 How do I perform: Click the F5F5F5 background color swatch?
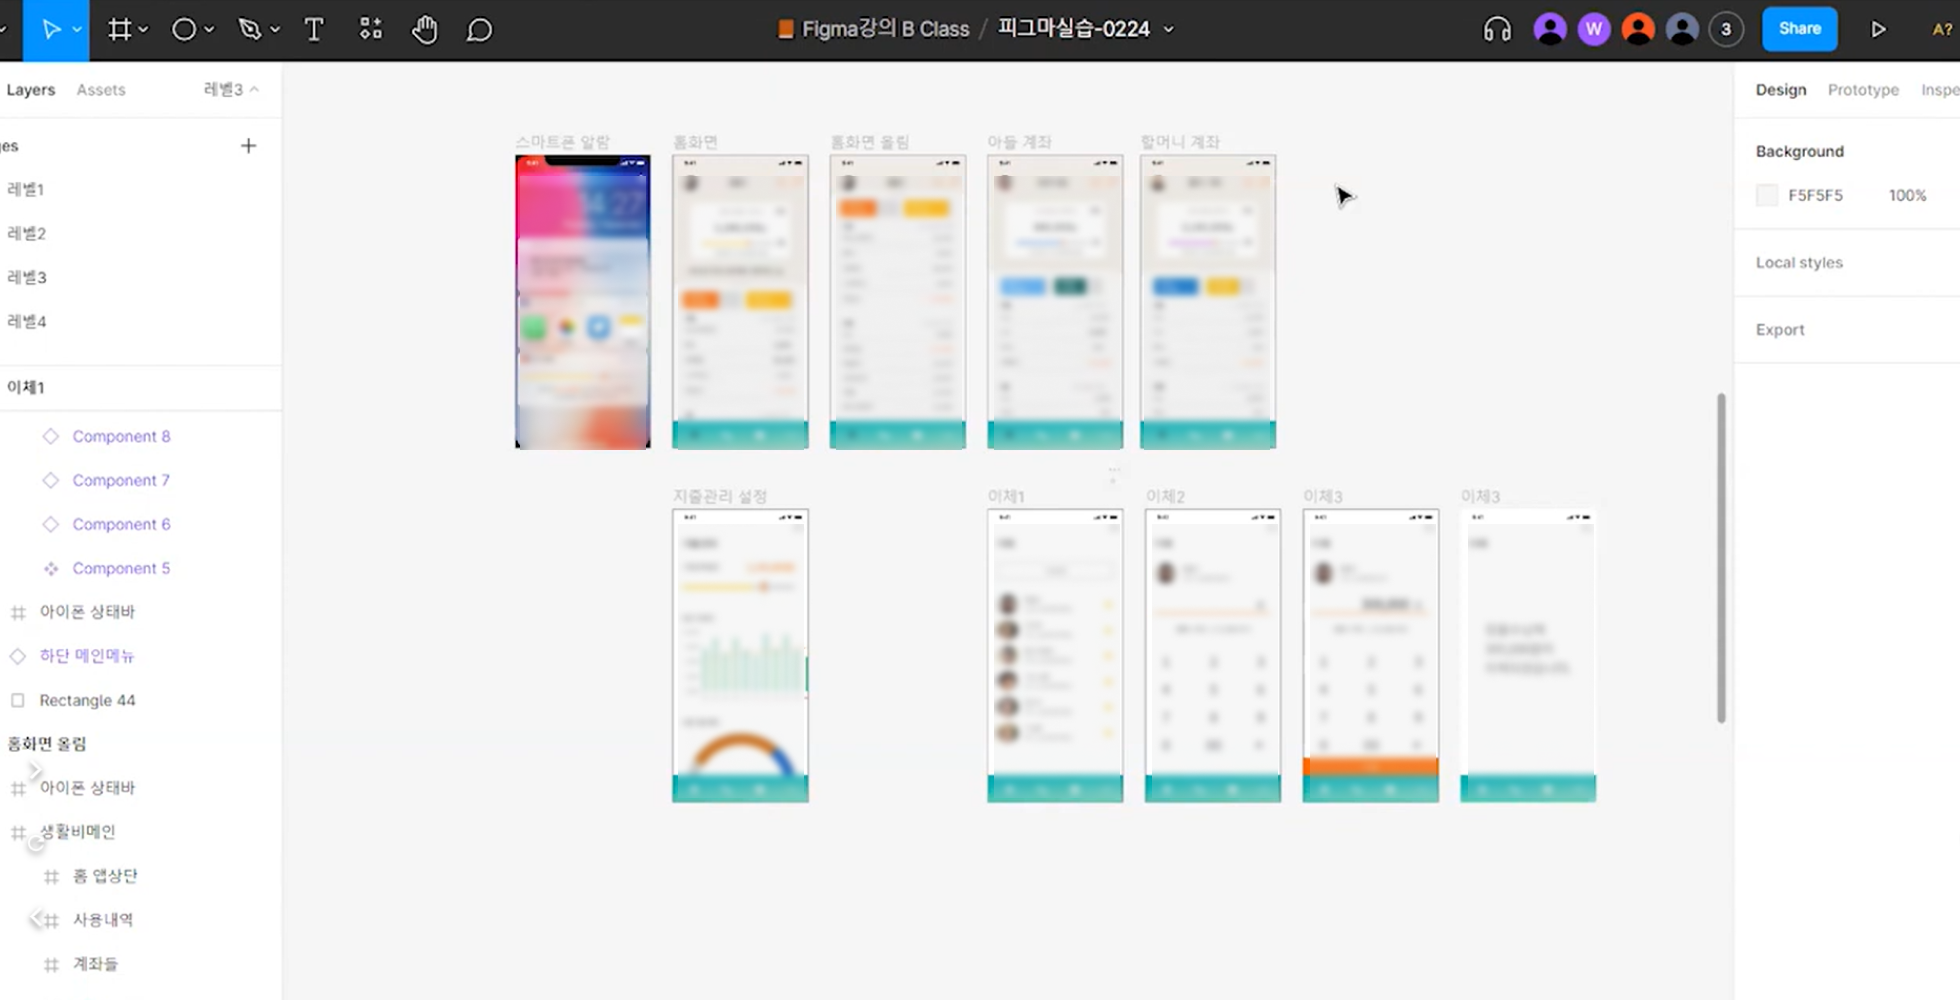[1767, 196]
